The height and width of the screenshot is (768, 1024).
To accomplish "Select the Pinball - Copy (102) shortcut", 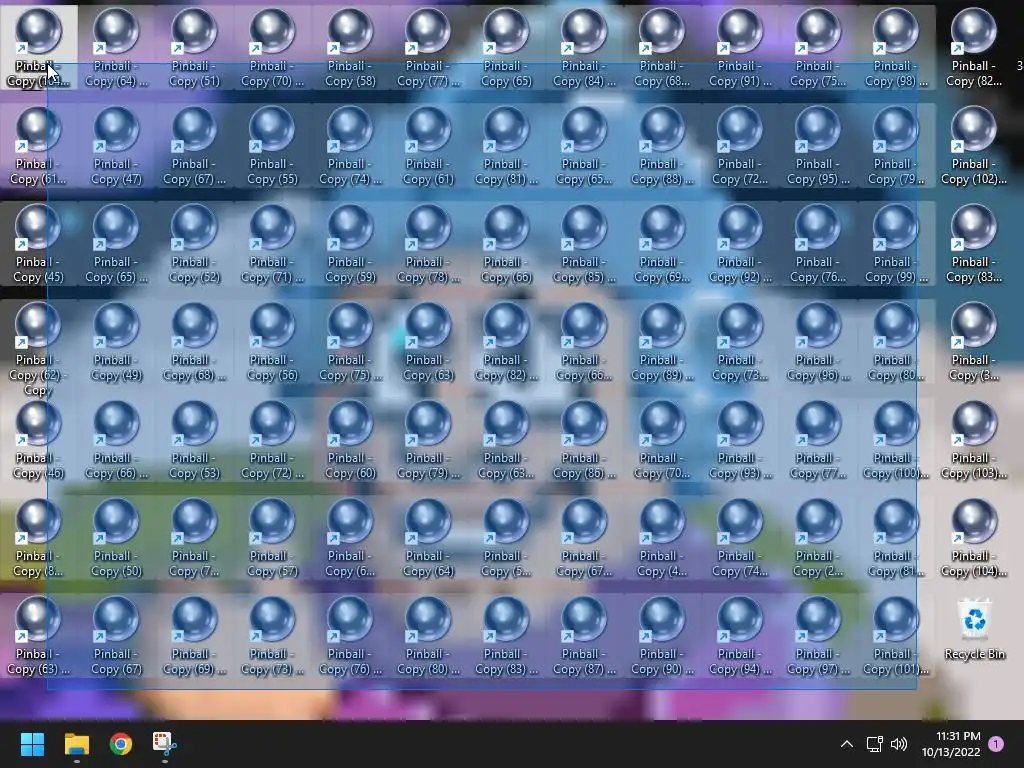I will (x=974, y=146).
